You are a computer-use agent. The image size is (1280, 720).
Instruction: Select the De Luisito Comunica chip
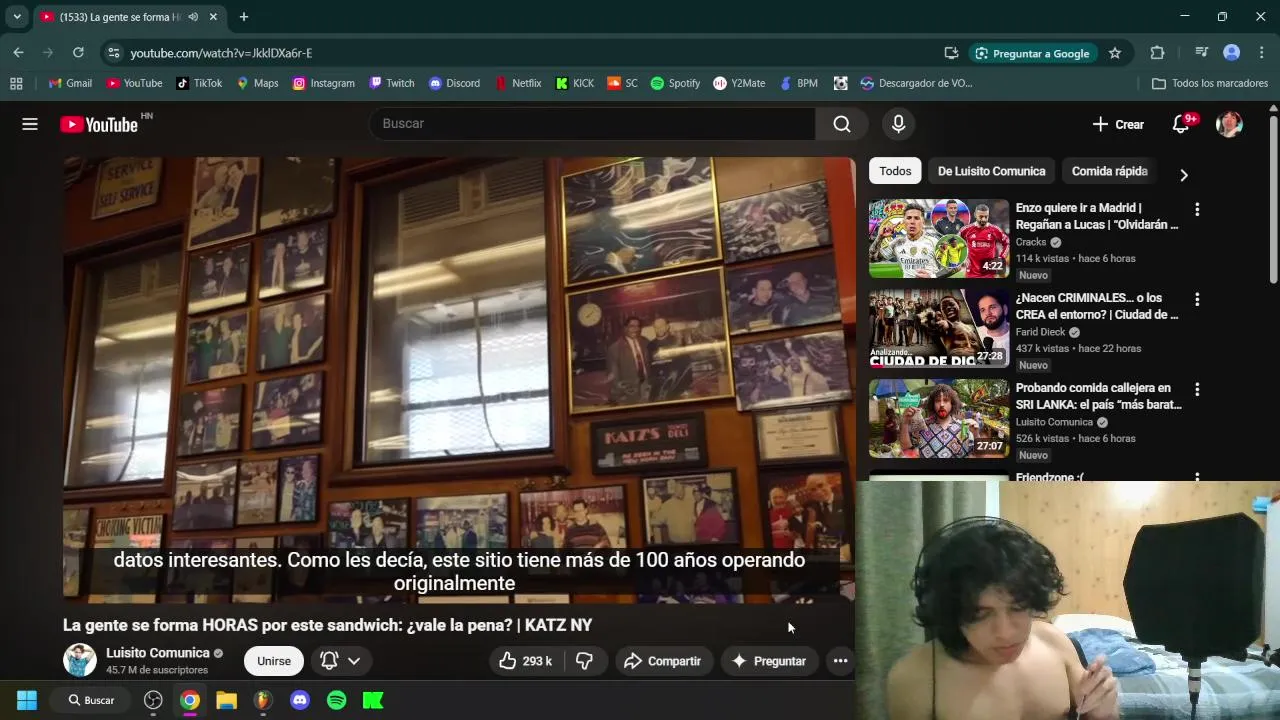click(x=991, y=171)
